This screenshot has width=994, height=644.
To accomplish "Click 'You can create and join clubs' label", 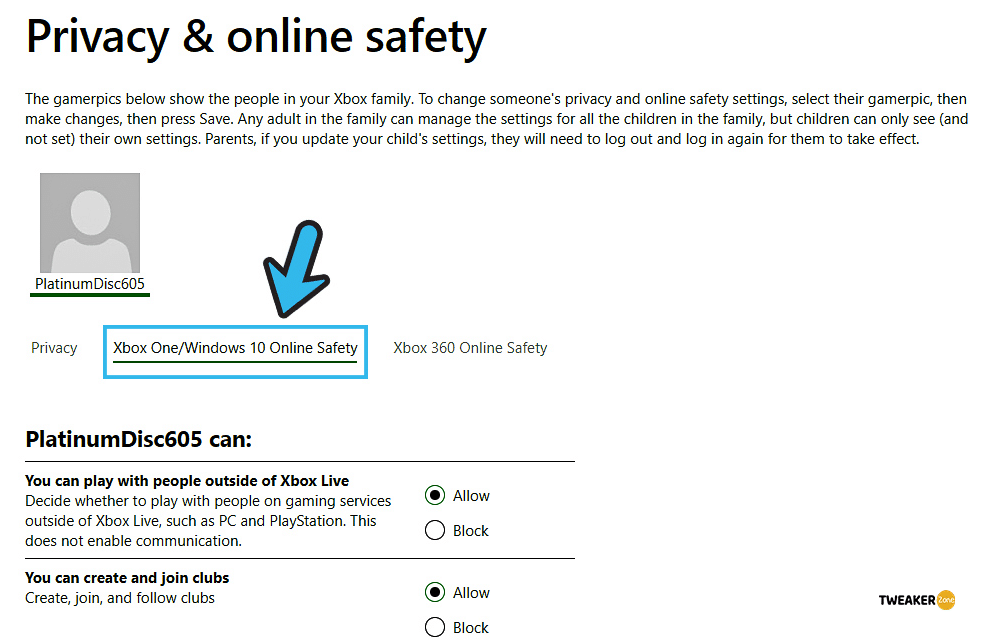I will 127,577.
